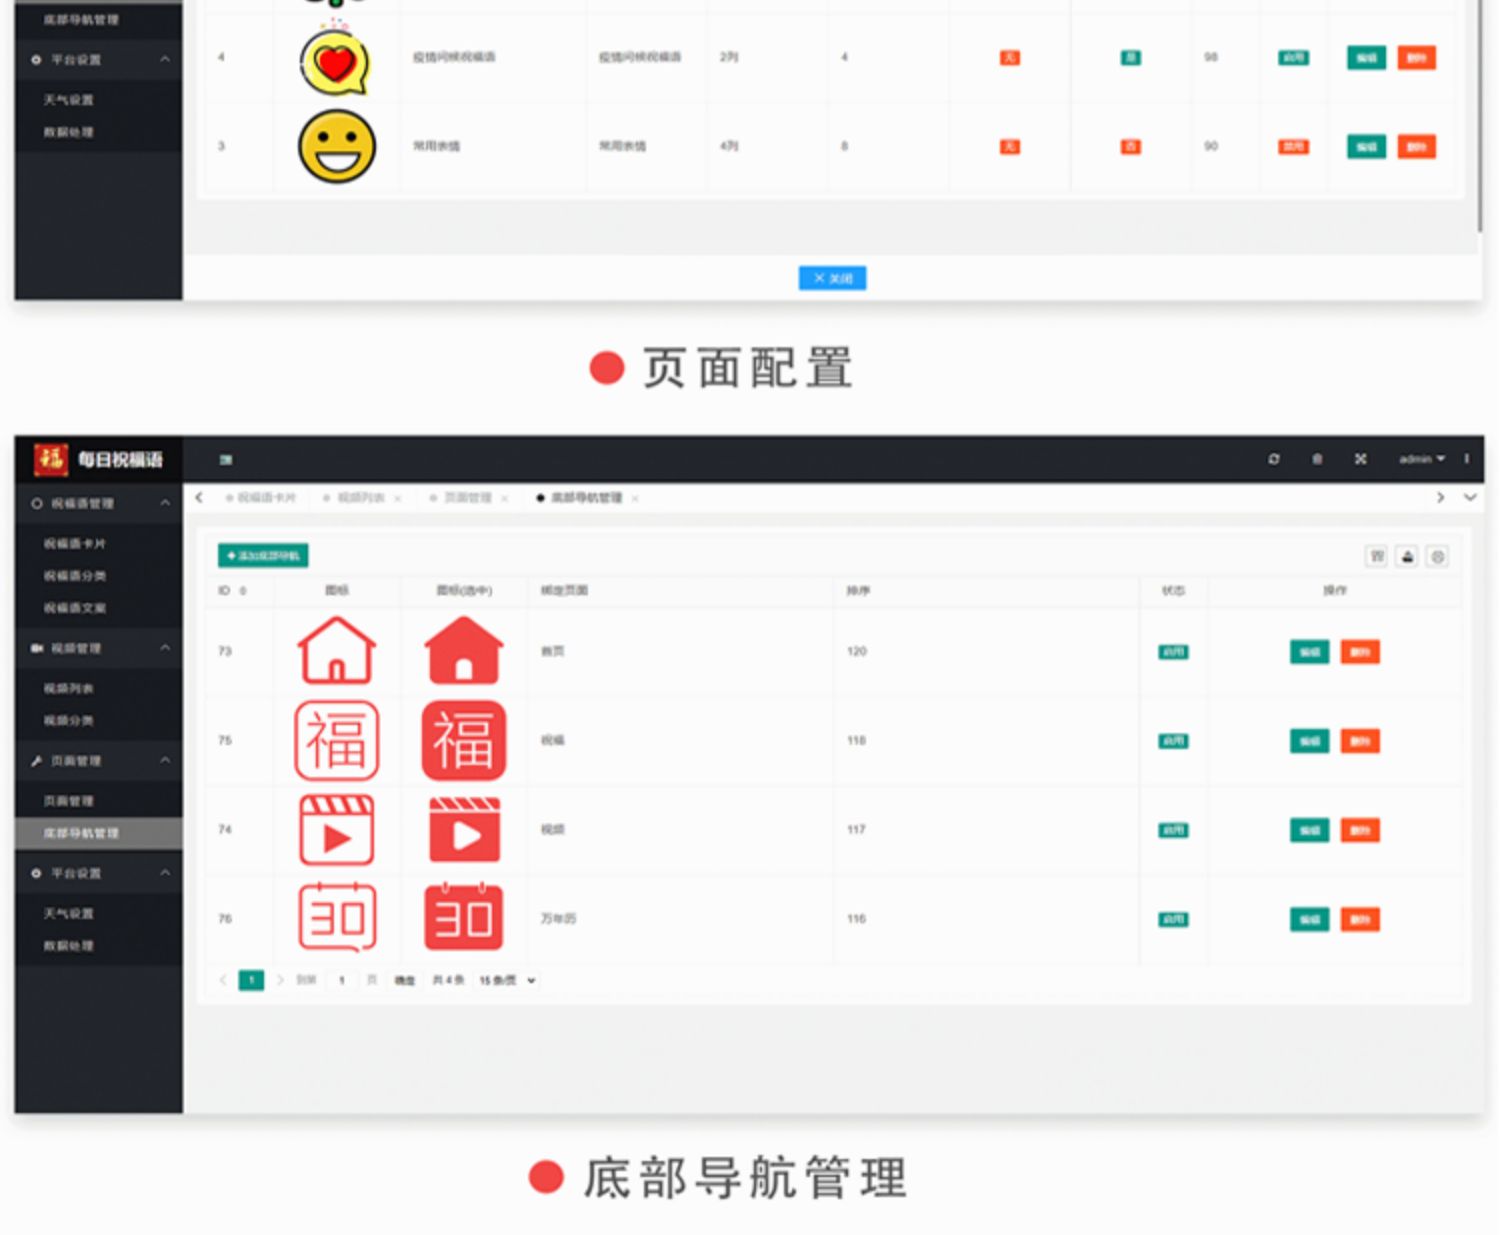Toggle the 启用 status for the row with sort 116
Image resolution: width=1500 pixels, height=1235 pixels.
[x=1173, y=919]
